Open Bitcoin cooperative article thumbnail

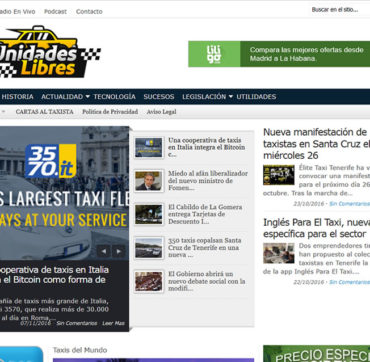tap(149, 147)
